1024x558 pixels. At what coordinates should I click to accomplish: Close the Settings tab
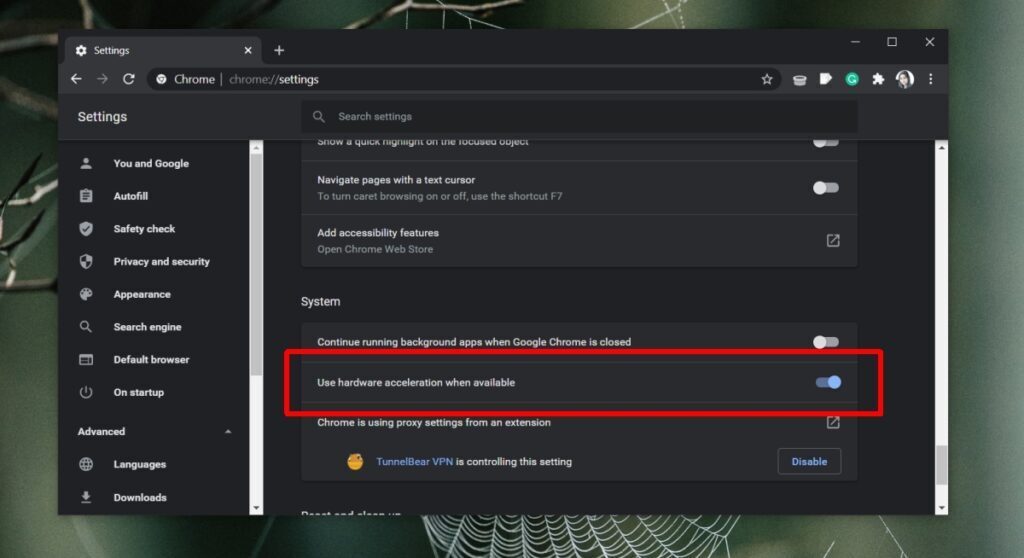[248, 50]
